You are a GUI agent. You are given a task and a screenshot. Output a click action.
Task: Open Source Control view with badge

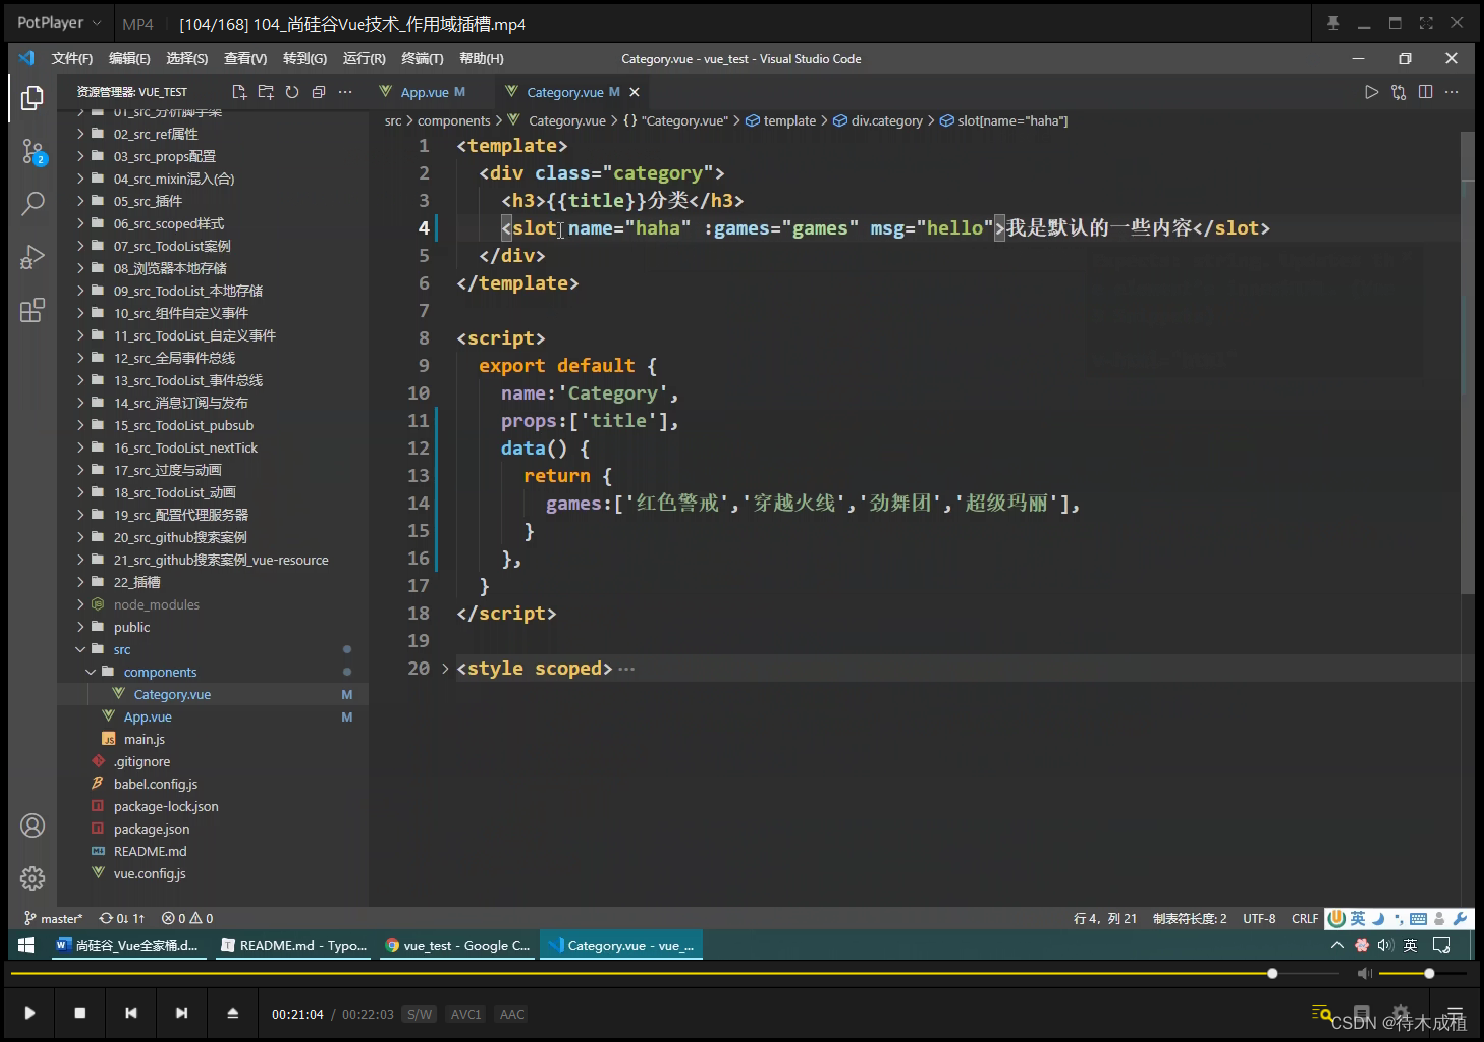32,152
